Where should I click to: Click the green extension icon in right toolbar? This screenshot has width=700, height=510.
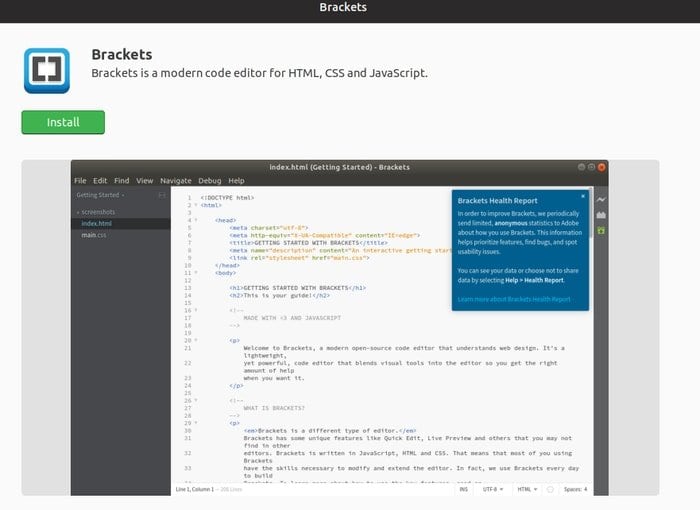click(601, 230)
